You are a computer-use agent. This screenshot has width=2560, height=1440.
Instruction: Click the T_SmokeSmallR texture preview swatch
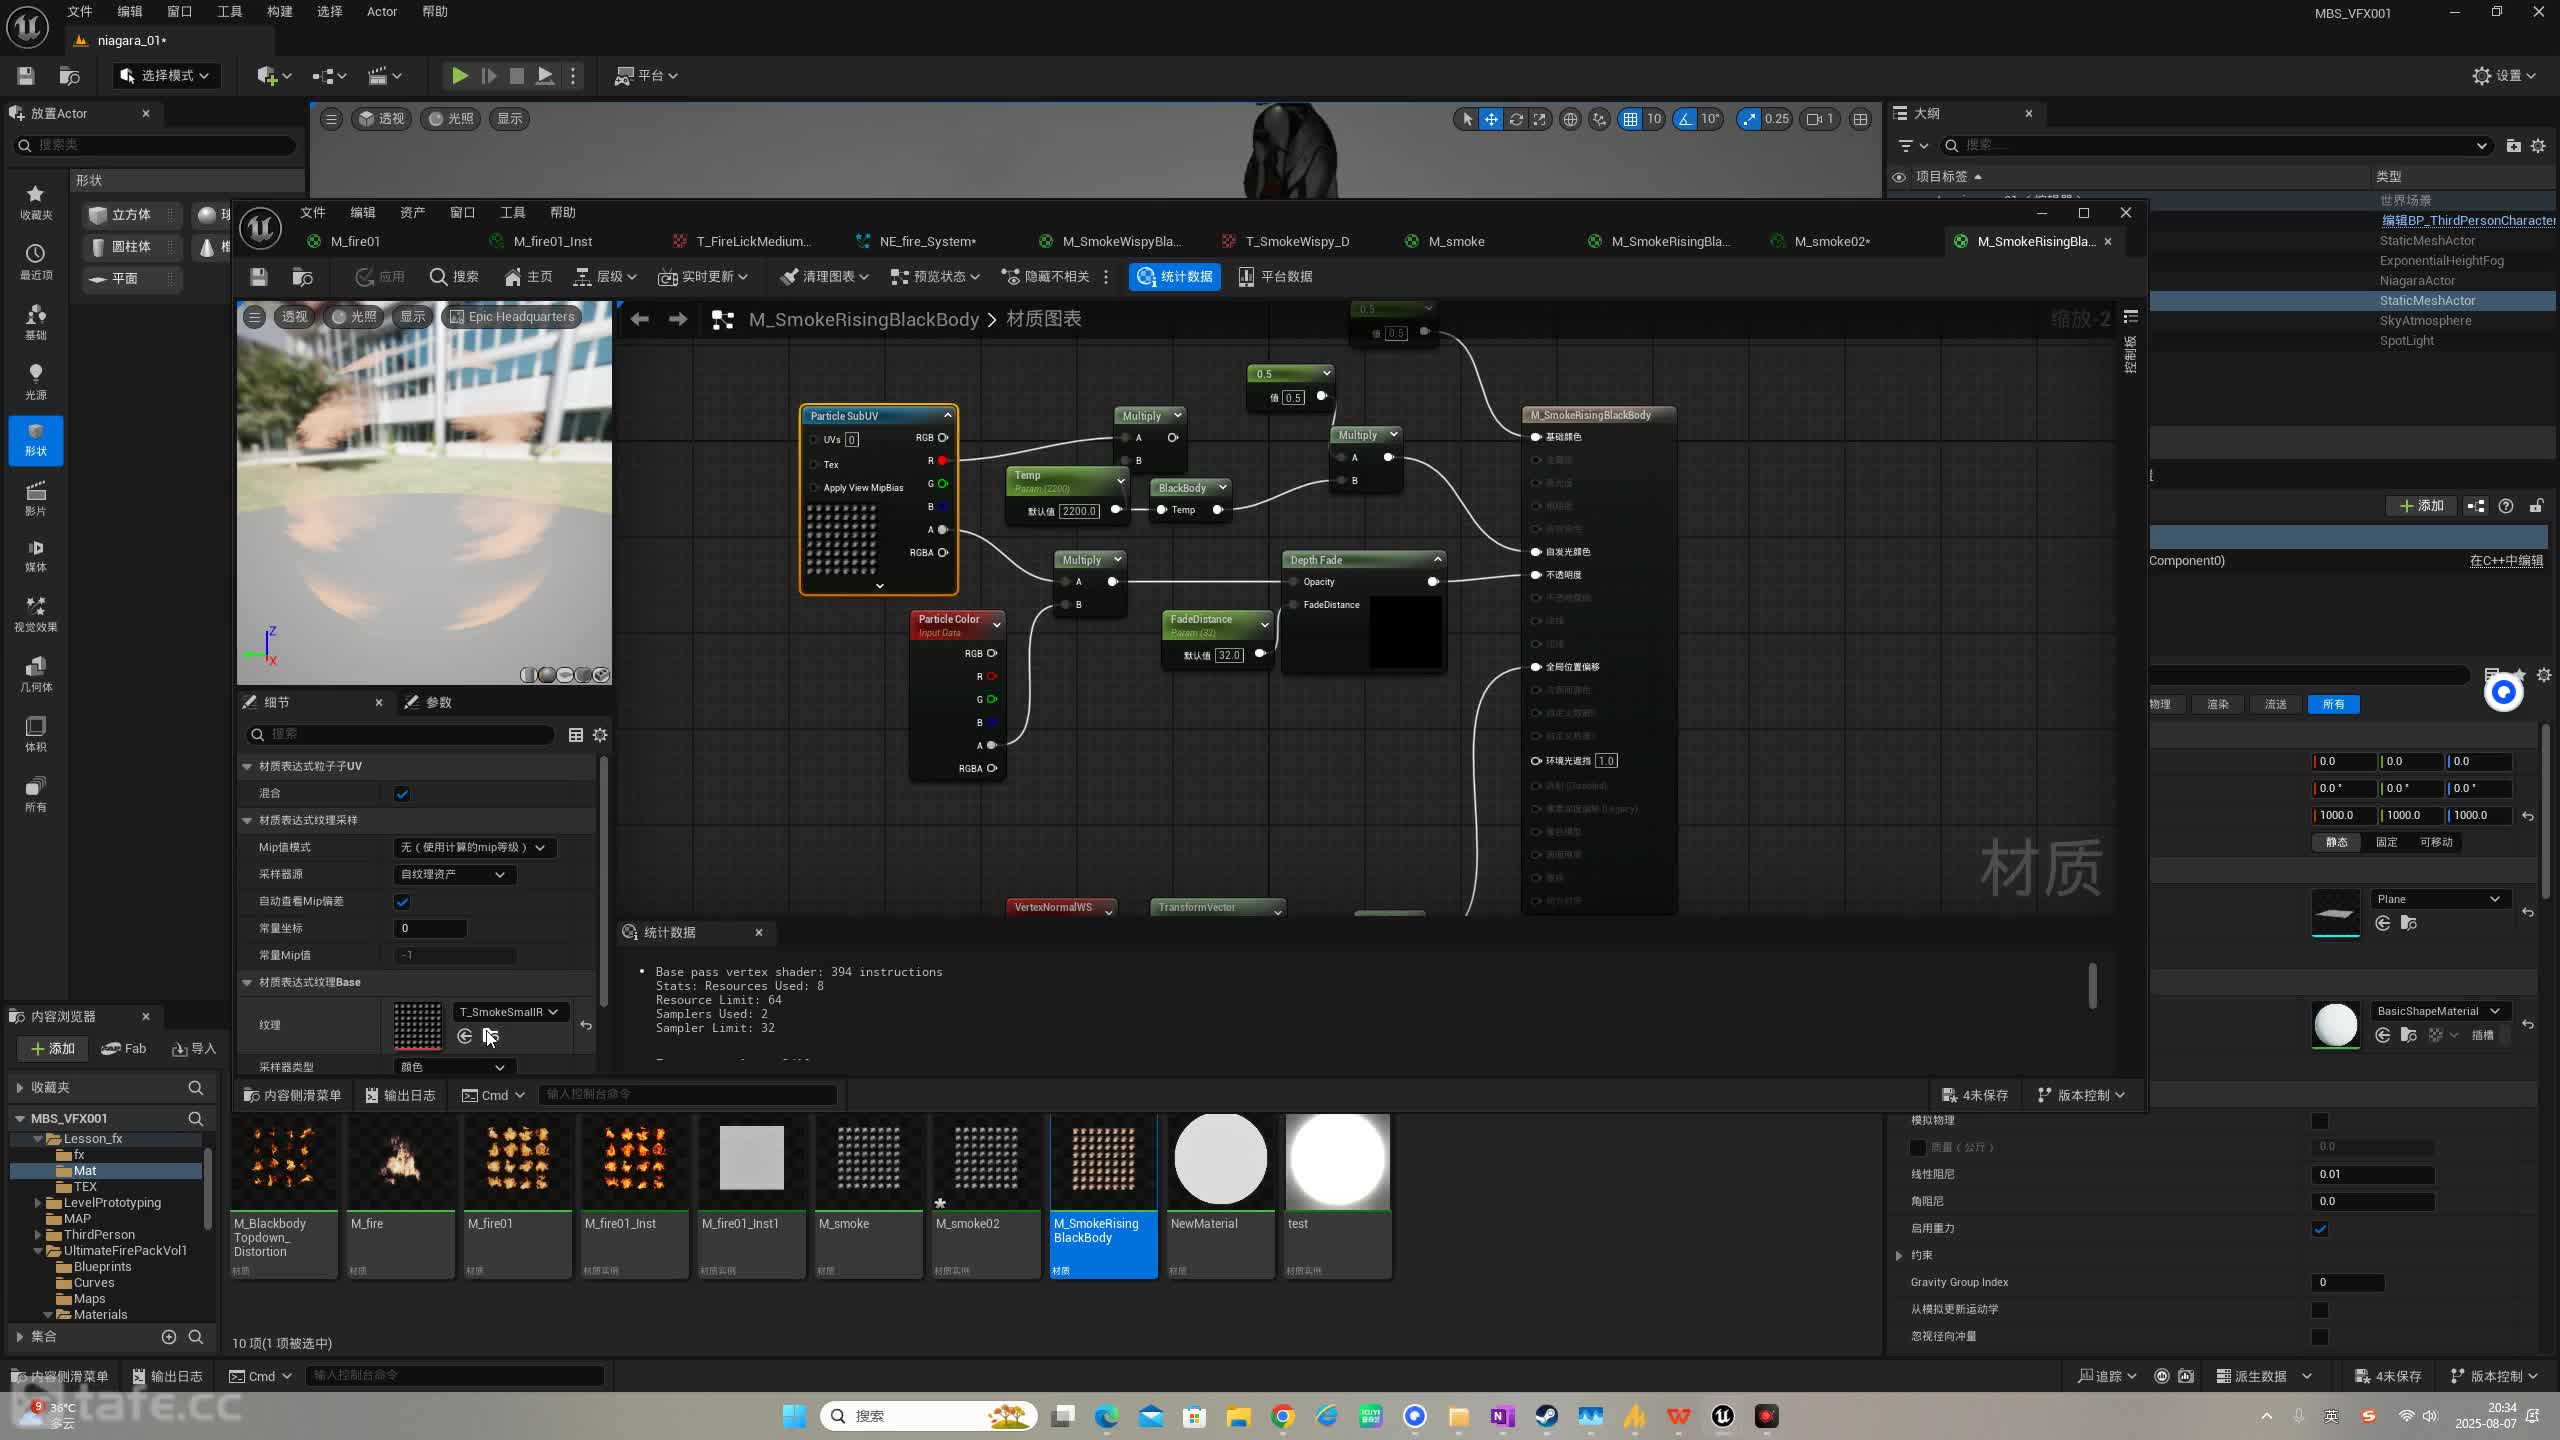tap(417, 1026)
